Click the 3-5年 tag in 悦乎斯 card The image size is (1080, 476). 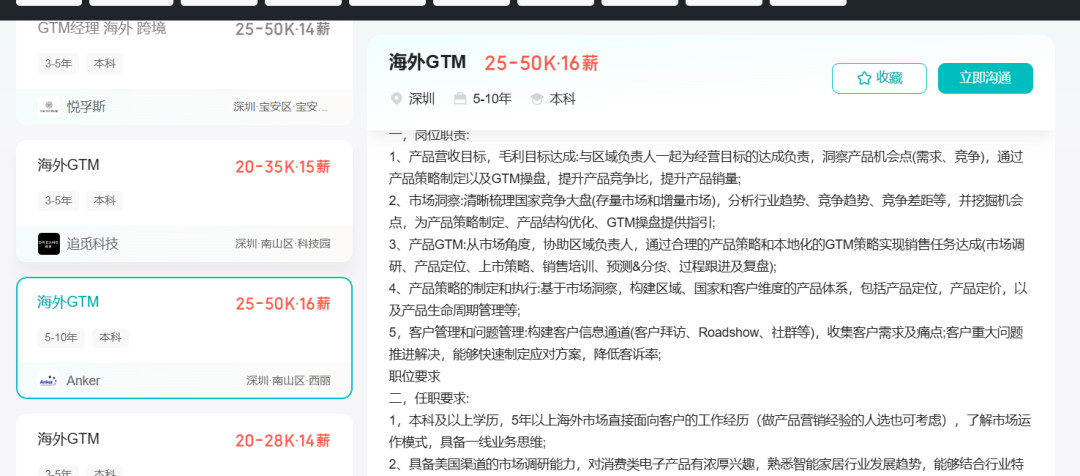pos(58,64)
